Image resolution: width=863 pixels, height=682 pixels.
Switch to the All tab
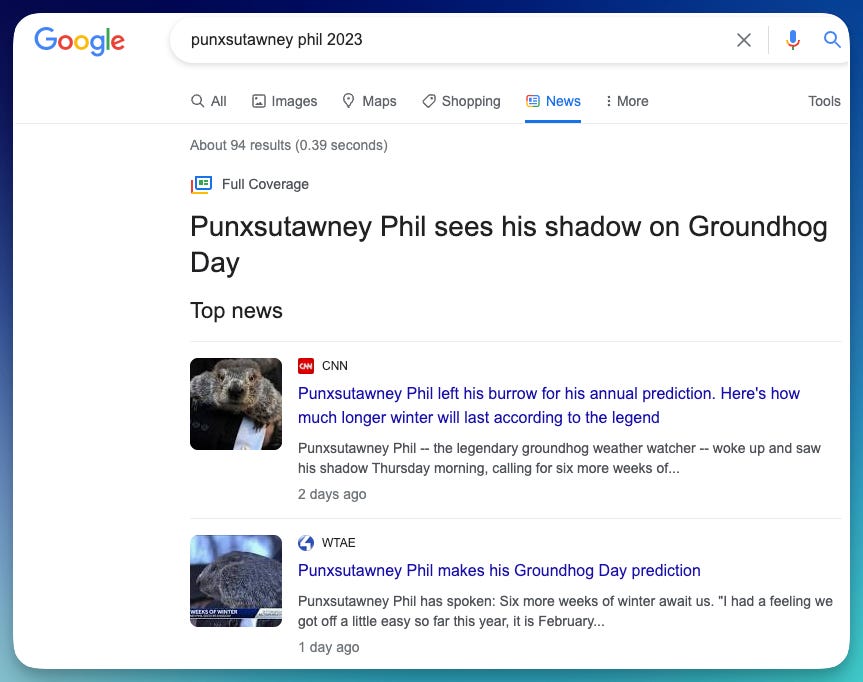(209, 101)
